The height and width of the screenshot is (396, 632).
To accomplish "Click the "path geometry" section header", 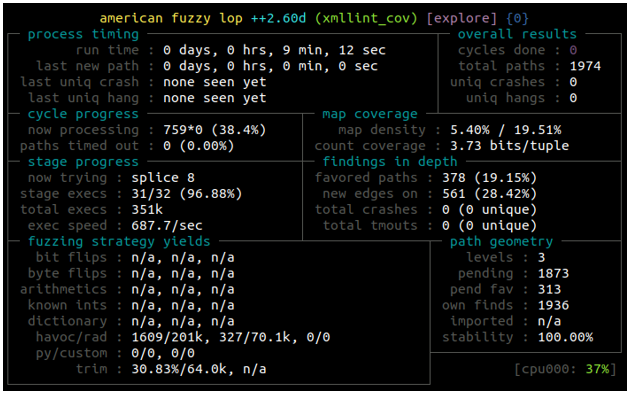I will pyautogui.click(x=501, y=242).
